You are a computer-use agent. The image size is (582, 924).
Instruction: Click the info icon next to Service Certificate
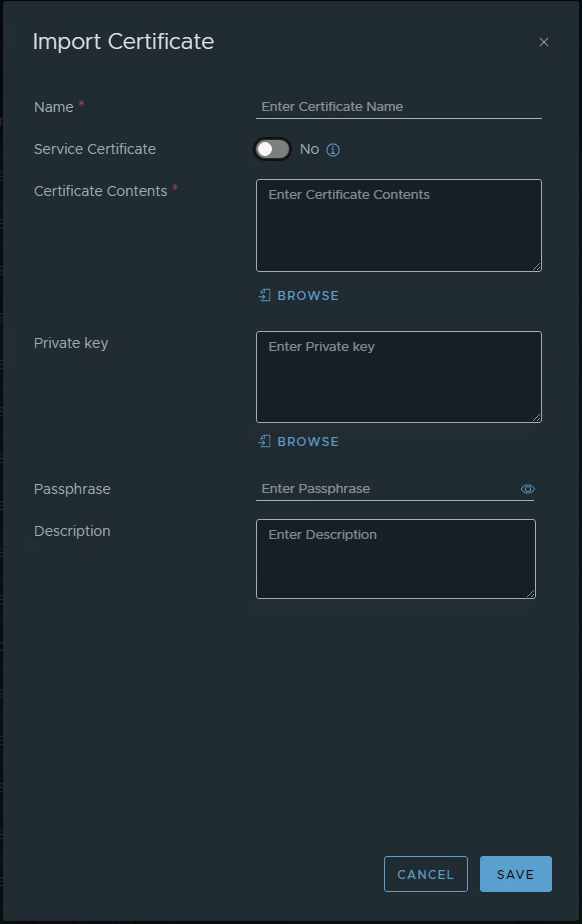[332, 149]
